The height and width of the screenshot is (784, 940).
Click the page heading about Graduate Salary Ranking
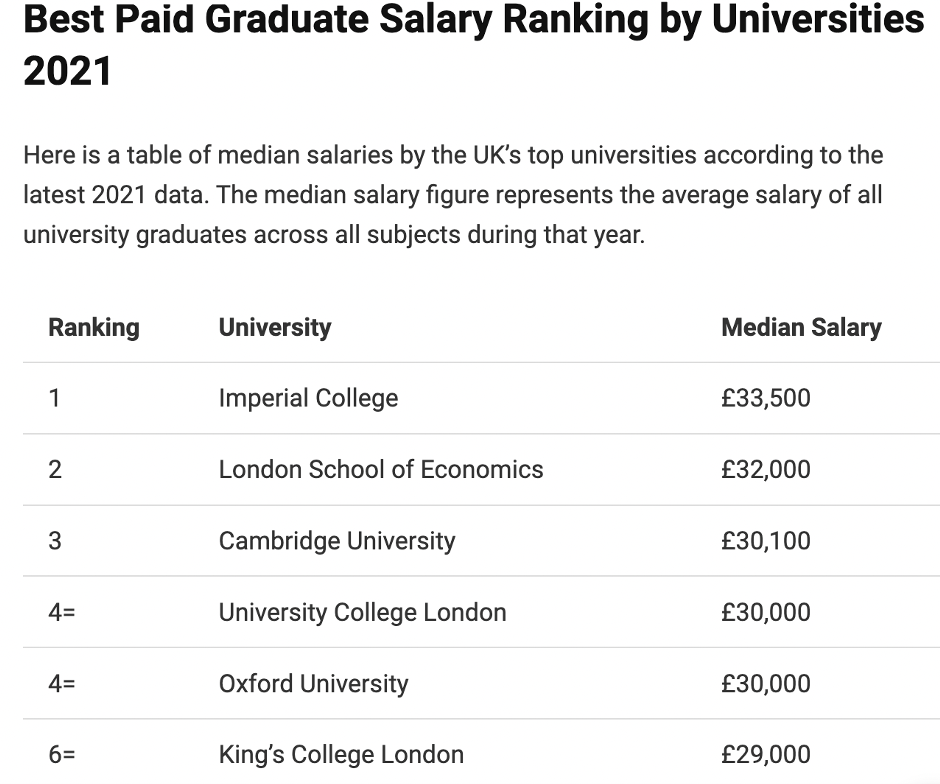474,45
